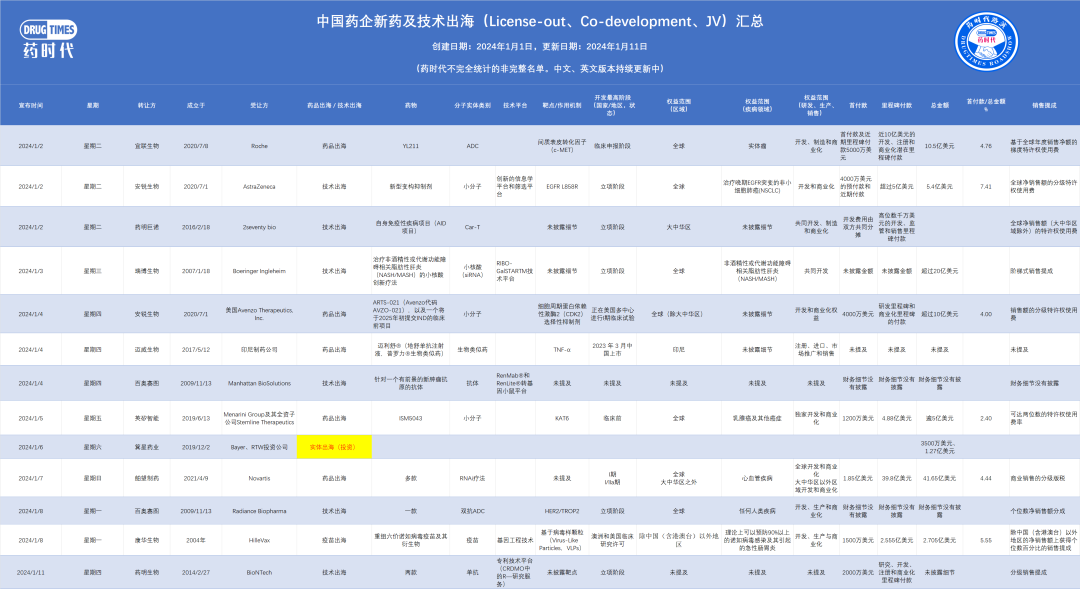This screenshot has height=589, width=1080.
Task: Select the 41.65亿美元 total amount cell
Action: [939, 478]
